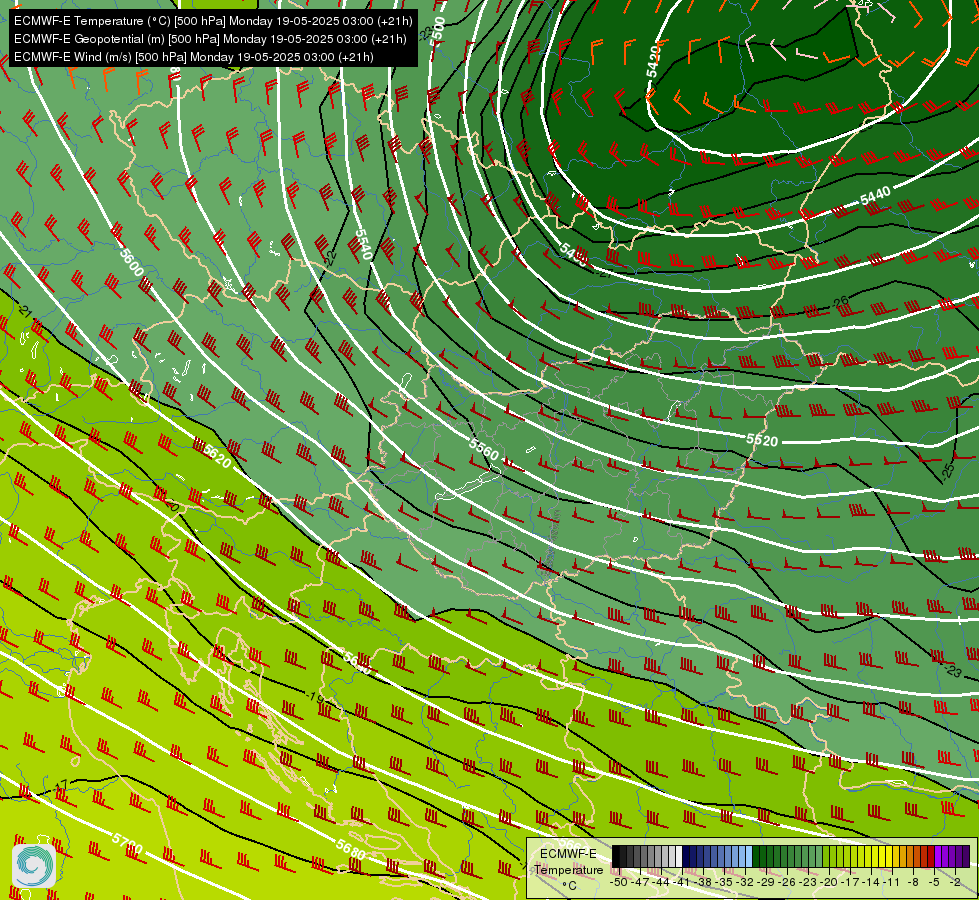Screen dimensions: 979x900
Task: Click the -50 legend tick value
Action: point(619,882)
